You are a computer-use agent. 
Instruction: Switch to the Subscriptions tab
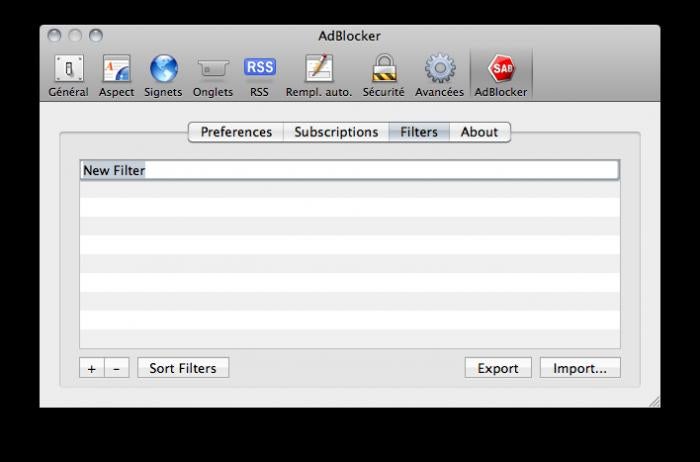pos(336,132)
